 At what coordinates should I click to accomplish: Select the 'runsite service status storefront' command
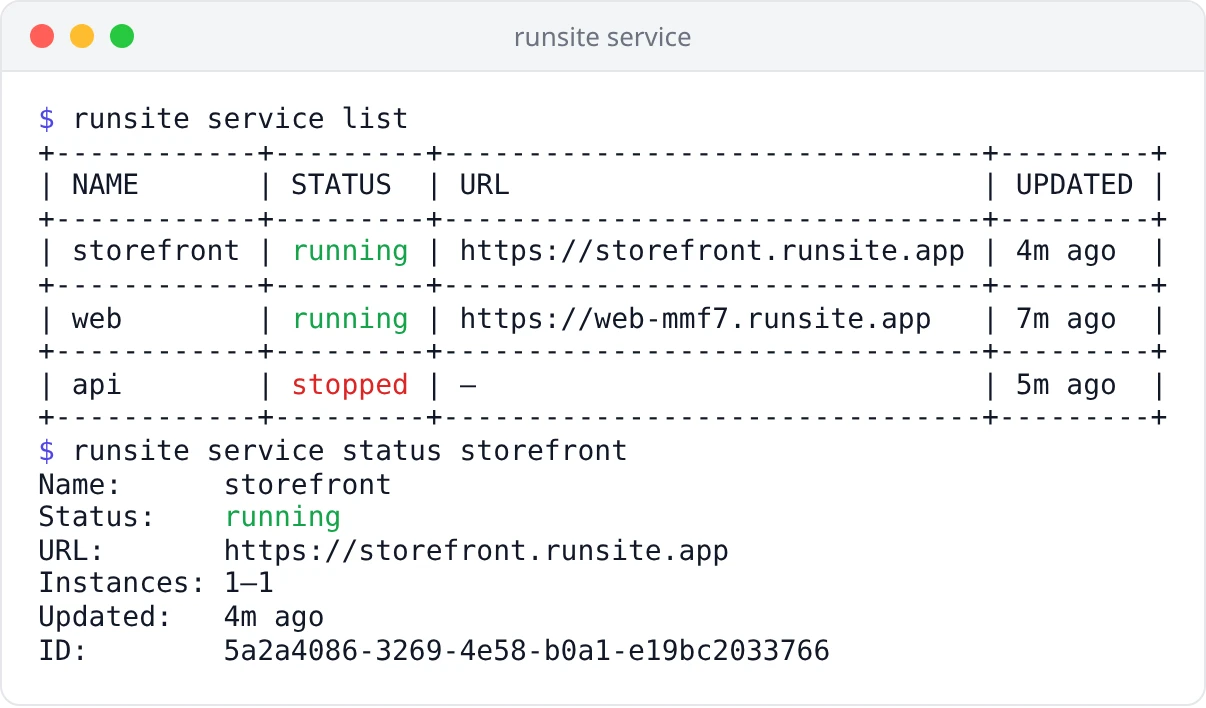[350, 451]
